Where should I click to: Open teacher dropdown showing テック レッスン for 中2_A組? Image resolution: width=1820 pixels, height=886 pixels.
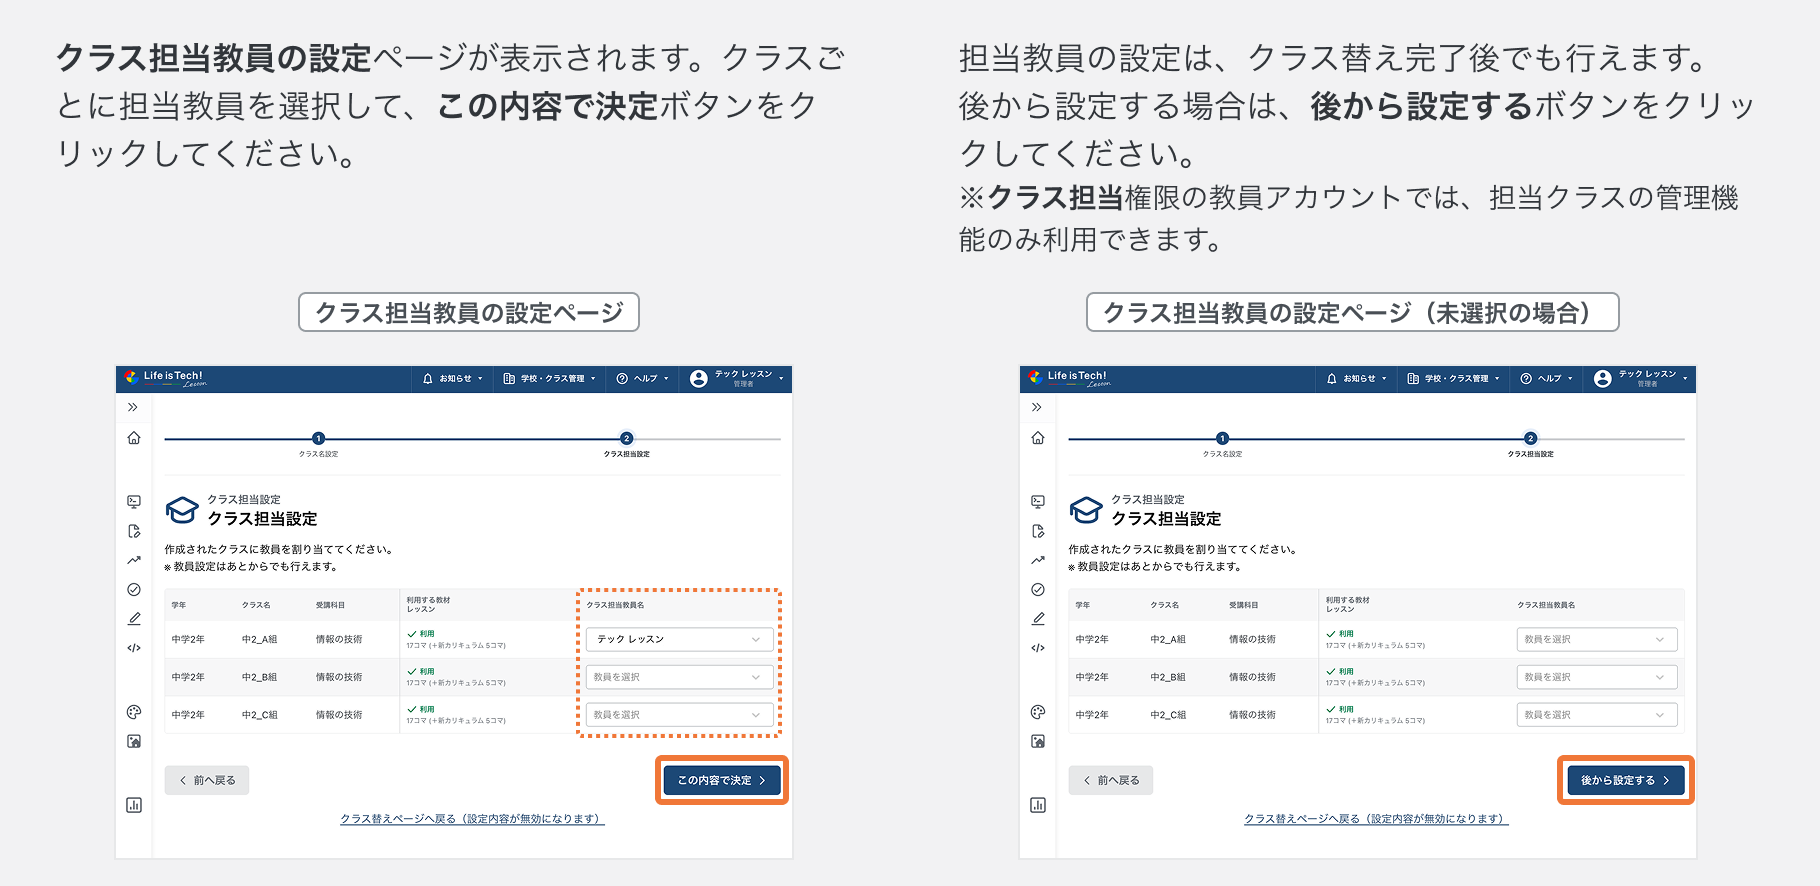[679, 639]
